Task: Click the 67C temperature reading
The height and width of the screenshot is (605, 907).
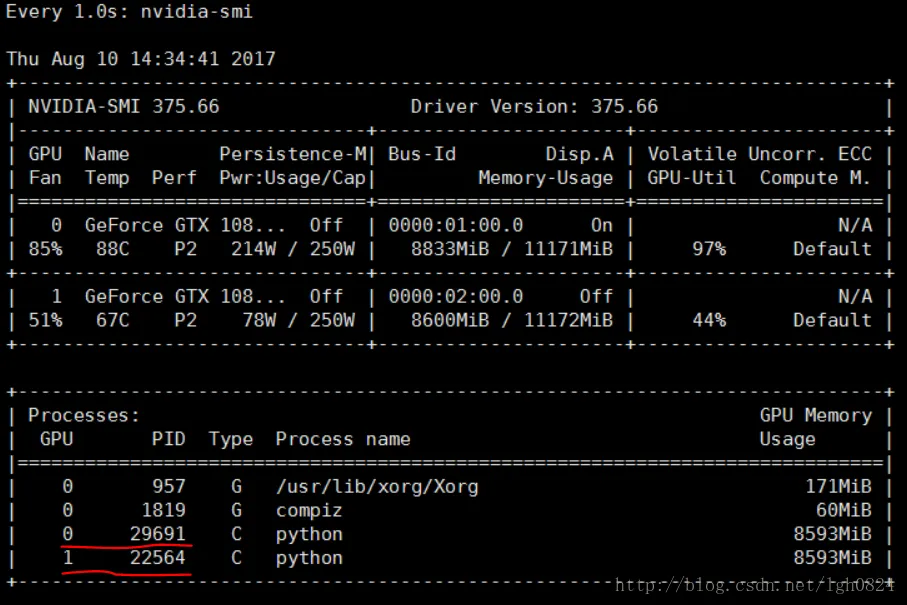Action: 113,320
